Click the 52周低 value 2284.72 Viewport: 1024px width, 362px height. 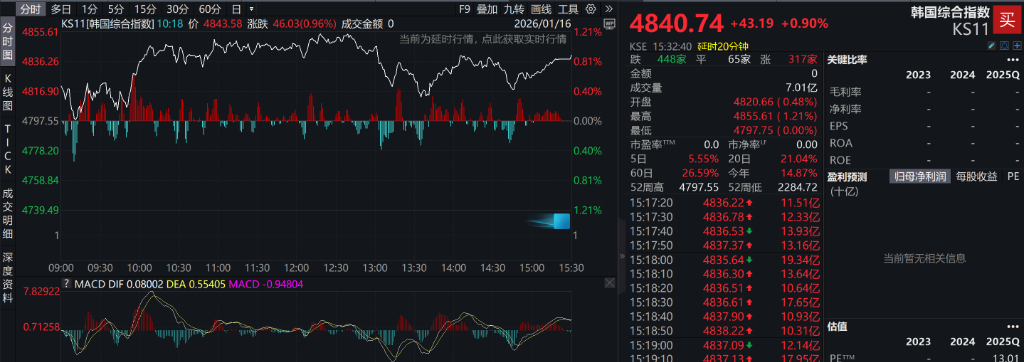point(796,187)
